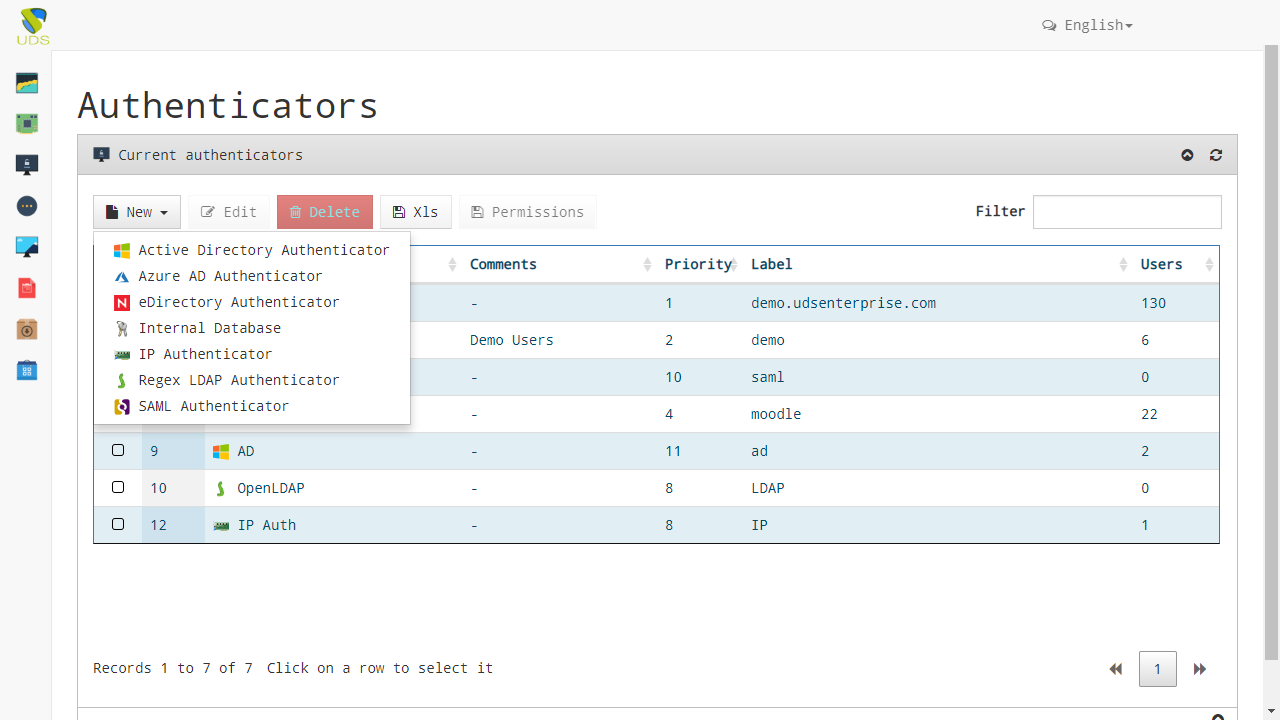The image size is (1280, 720).
Task: Select the IP Auth row checkbox
Action: pyautogui.click(x=118, y=524)
